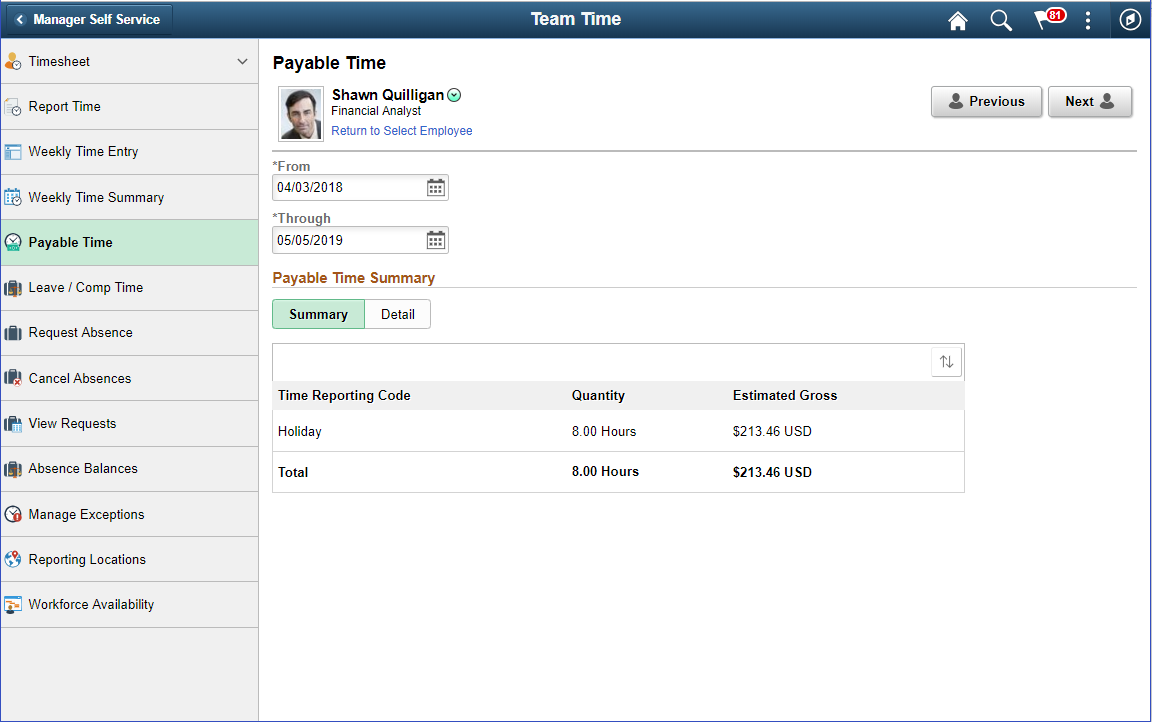Open the NavBar compass icon
This screenshot has width=1152, height=722.
pyautogui.click(x=1130, y=20)
